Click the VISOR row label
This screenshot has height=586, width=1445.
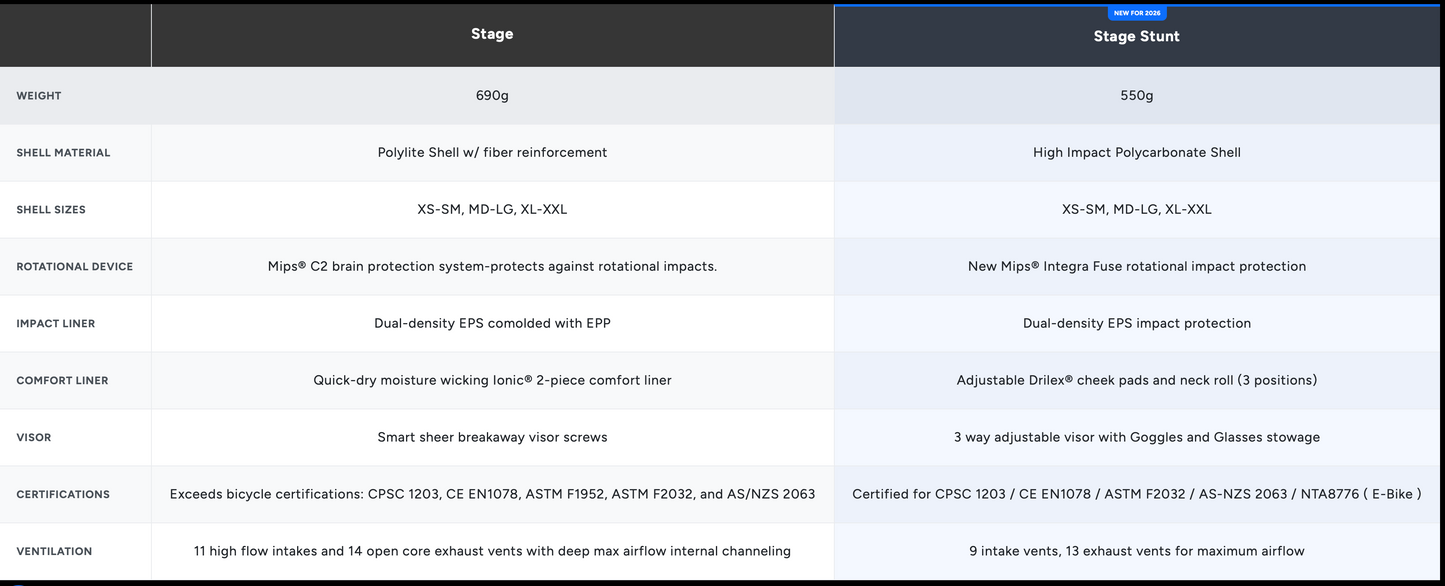[34, 438]
